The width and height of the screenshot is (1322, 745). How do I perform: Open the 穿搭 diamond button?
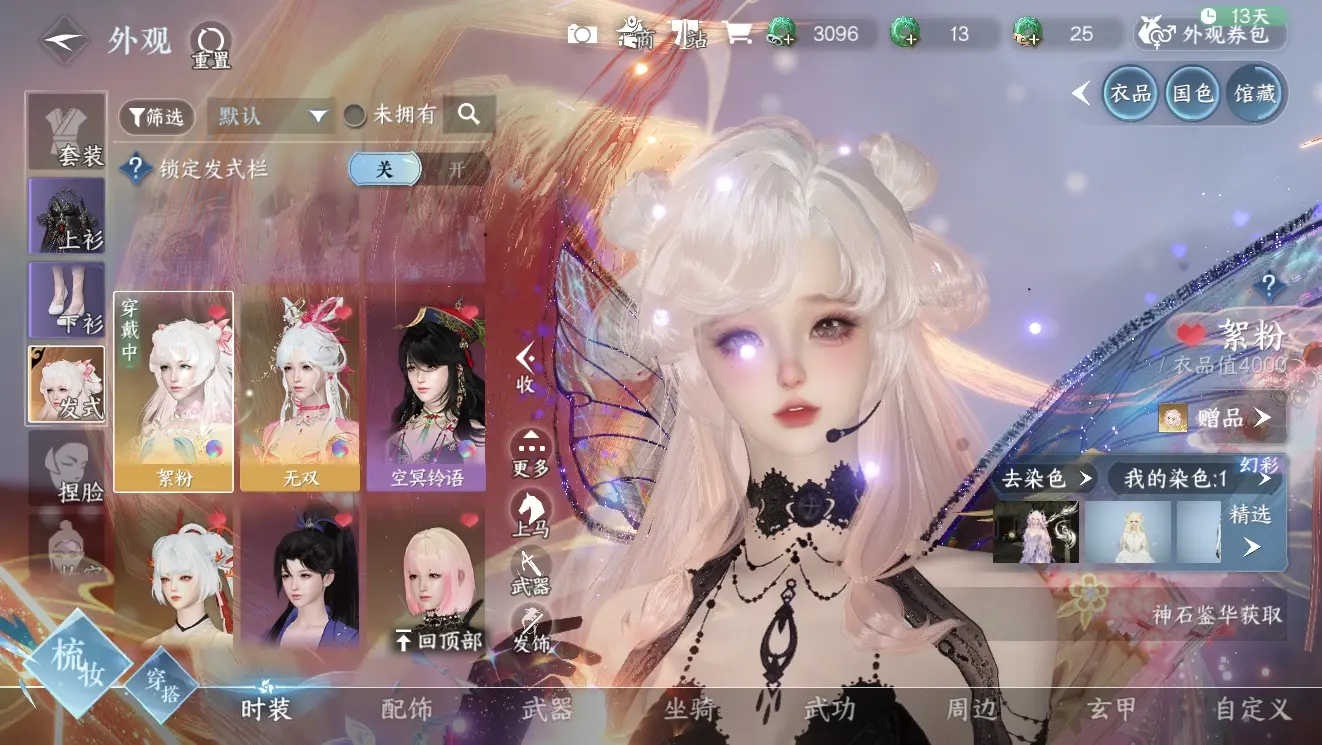click(162, 684)
